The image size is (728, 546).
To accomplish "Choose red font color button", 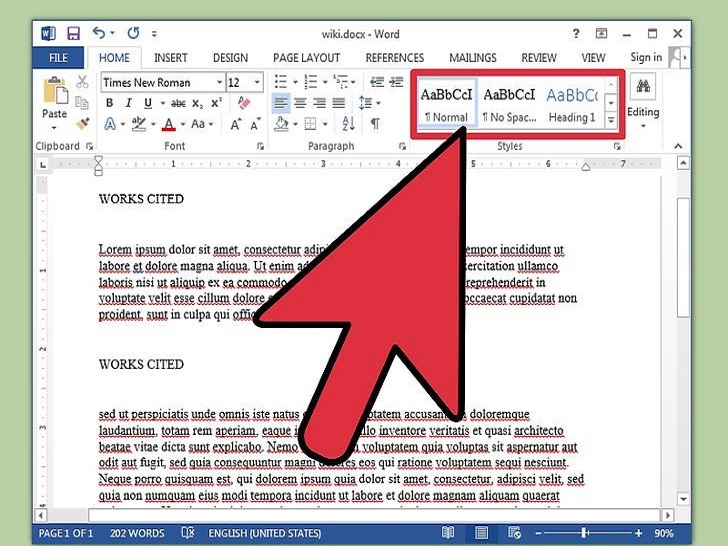I will (169, 124).
